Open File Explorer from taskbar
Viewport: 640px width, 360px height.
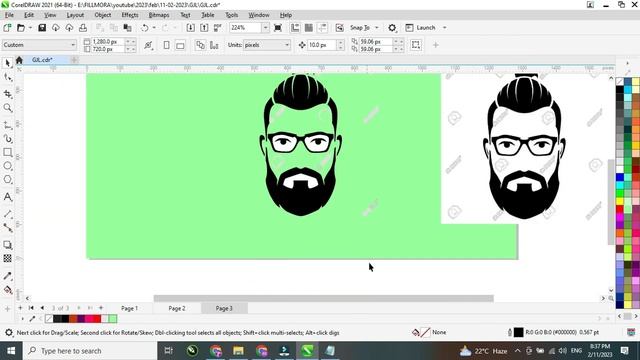(238, 351)
